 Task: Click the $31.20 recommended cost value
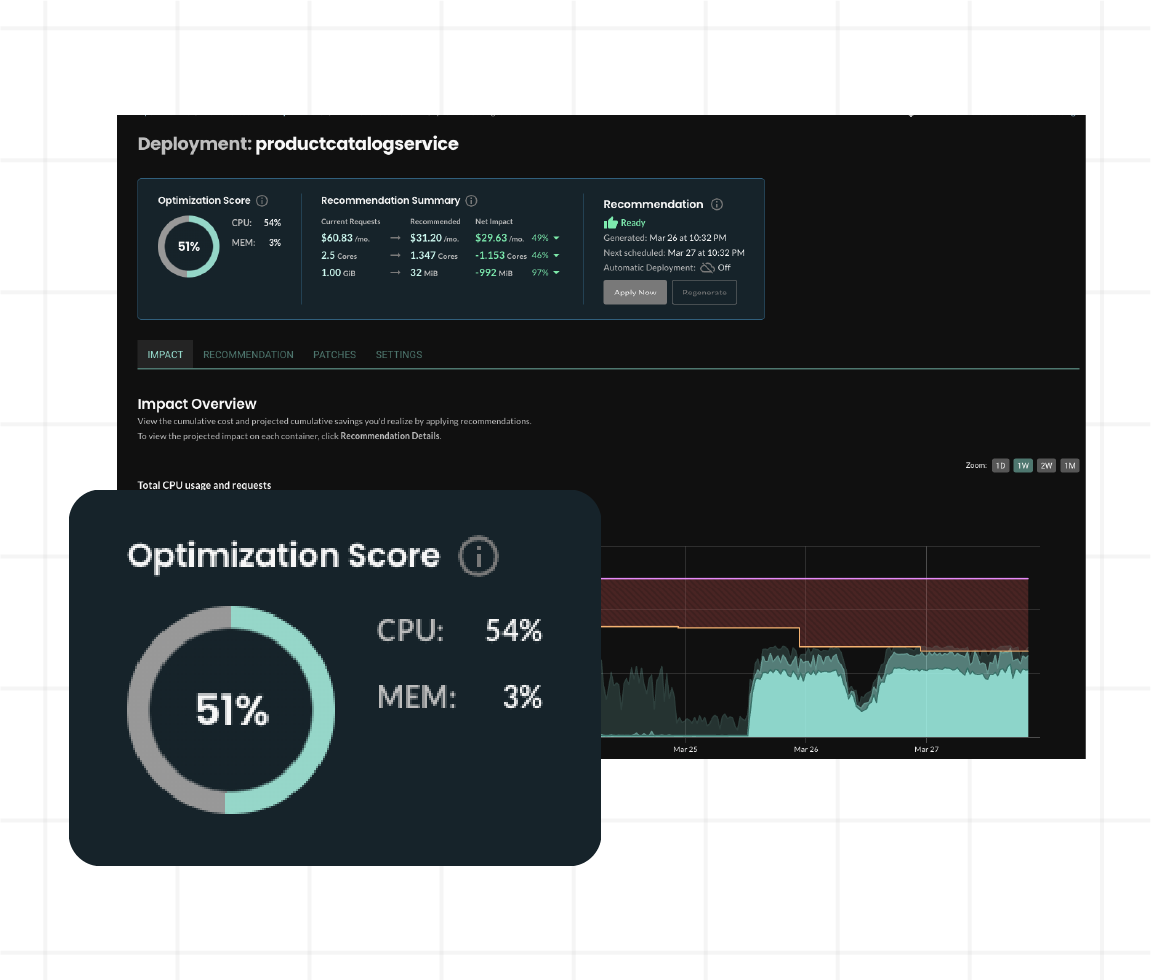point(435,238)
